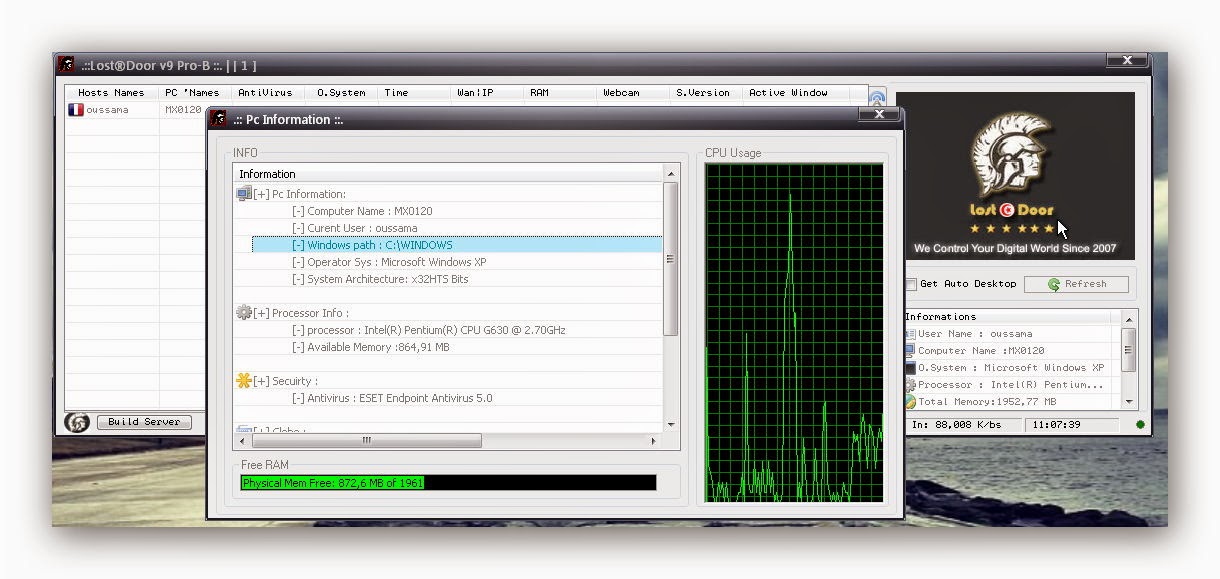Click the INFO list scroll up arrow
The width and height of the screenshot is (1220, 579).
[x=671, y=174]
